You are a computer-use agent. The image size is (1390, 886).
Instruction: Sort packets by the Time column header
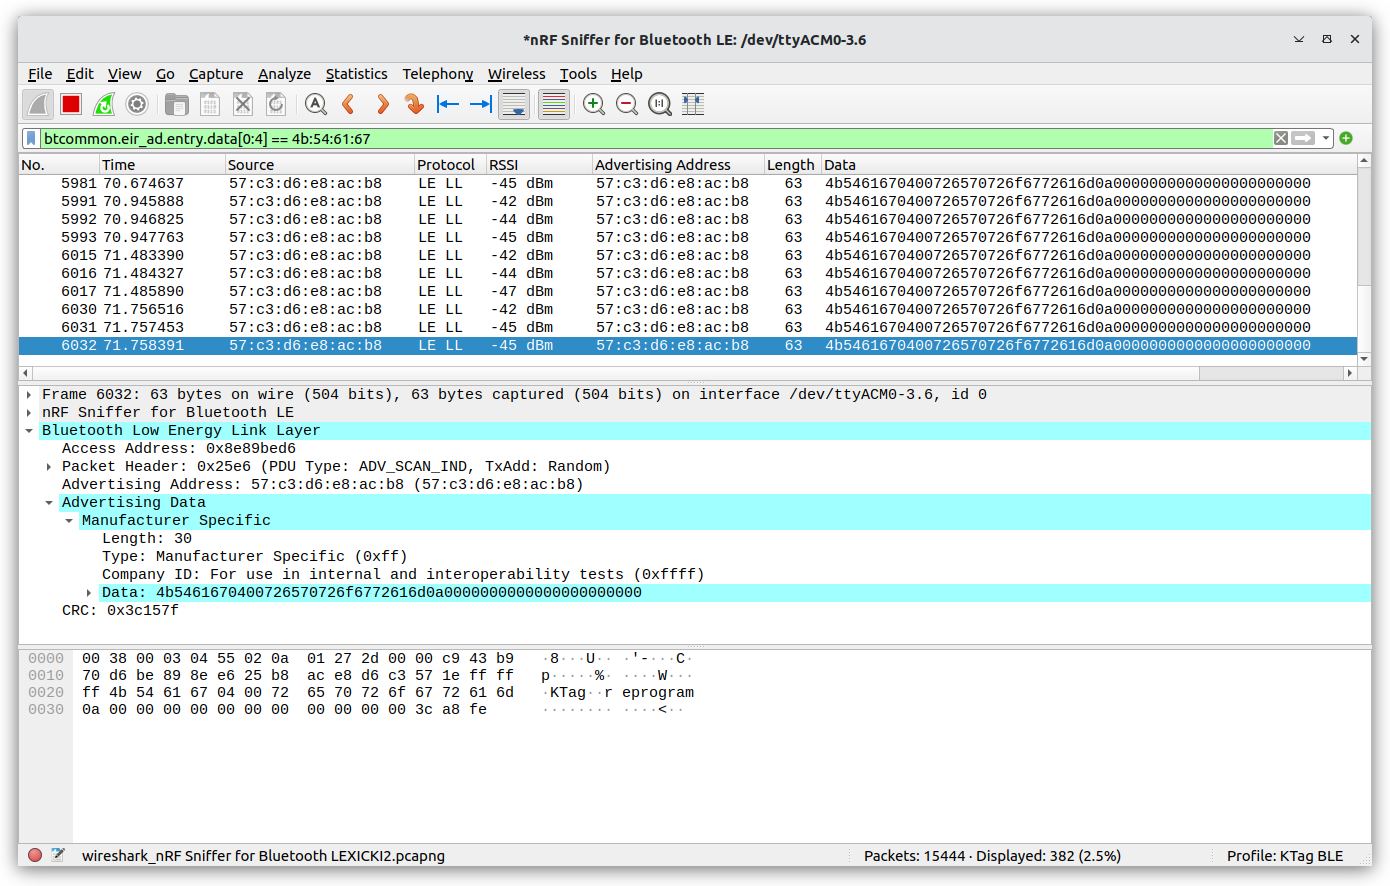pos(161,165)
